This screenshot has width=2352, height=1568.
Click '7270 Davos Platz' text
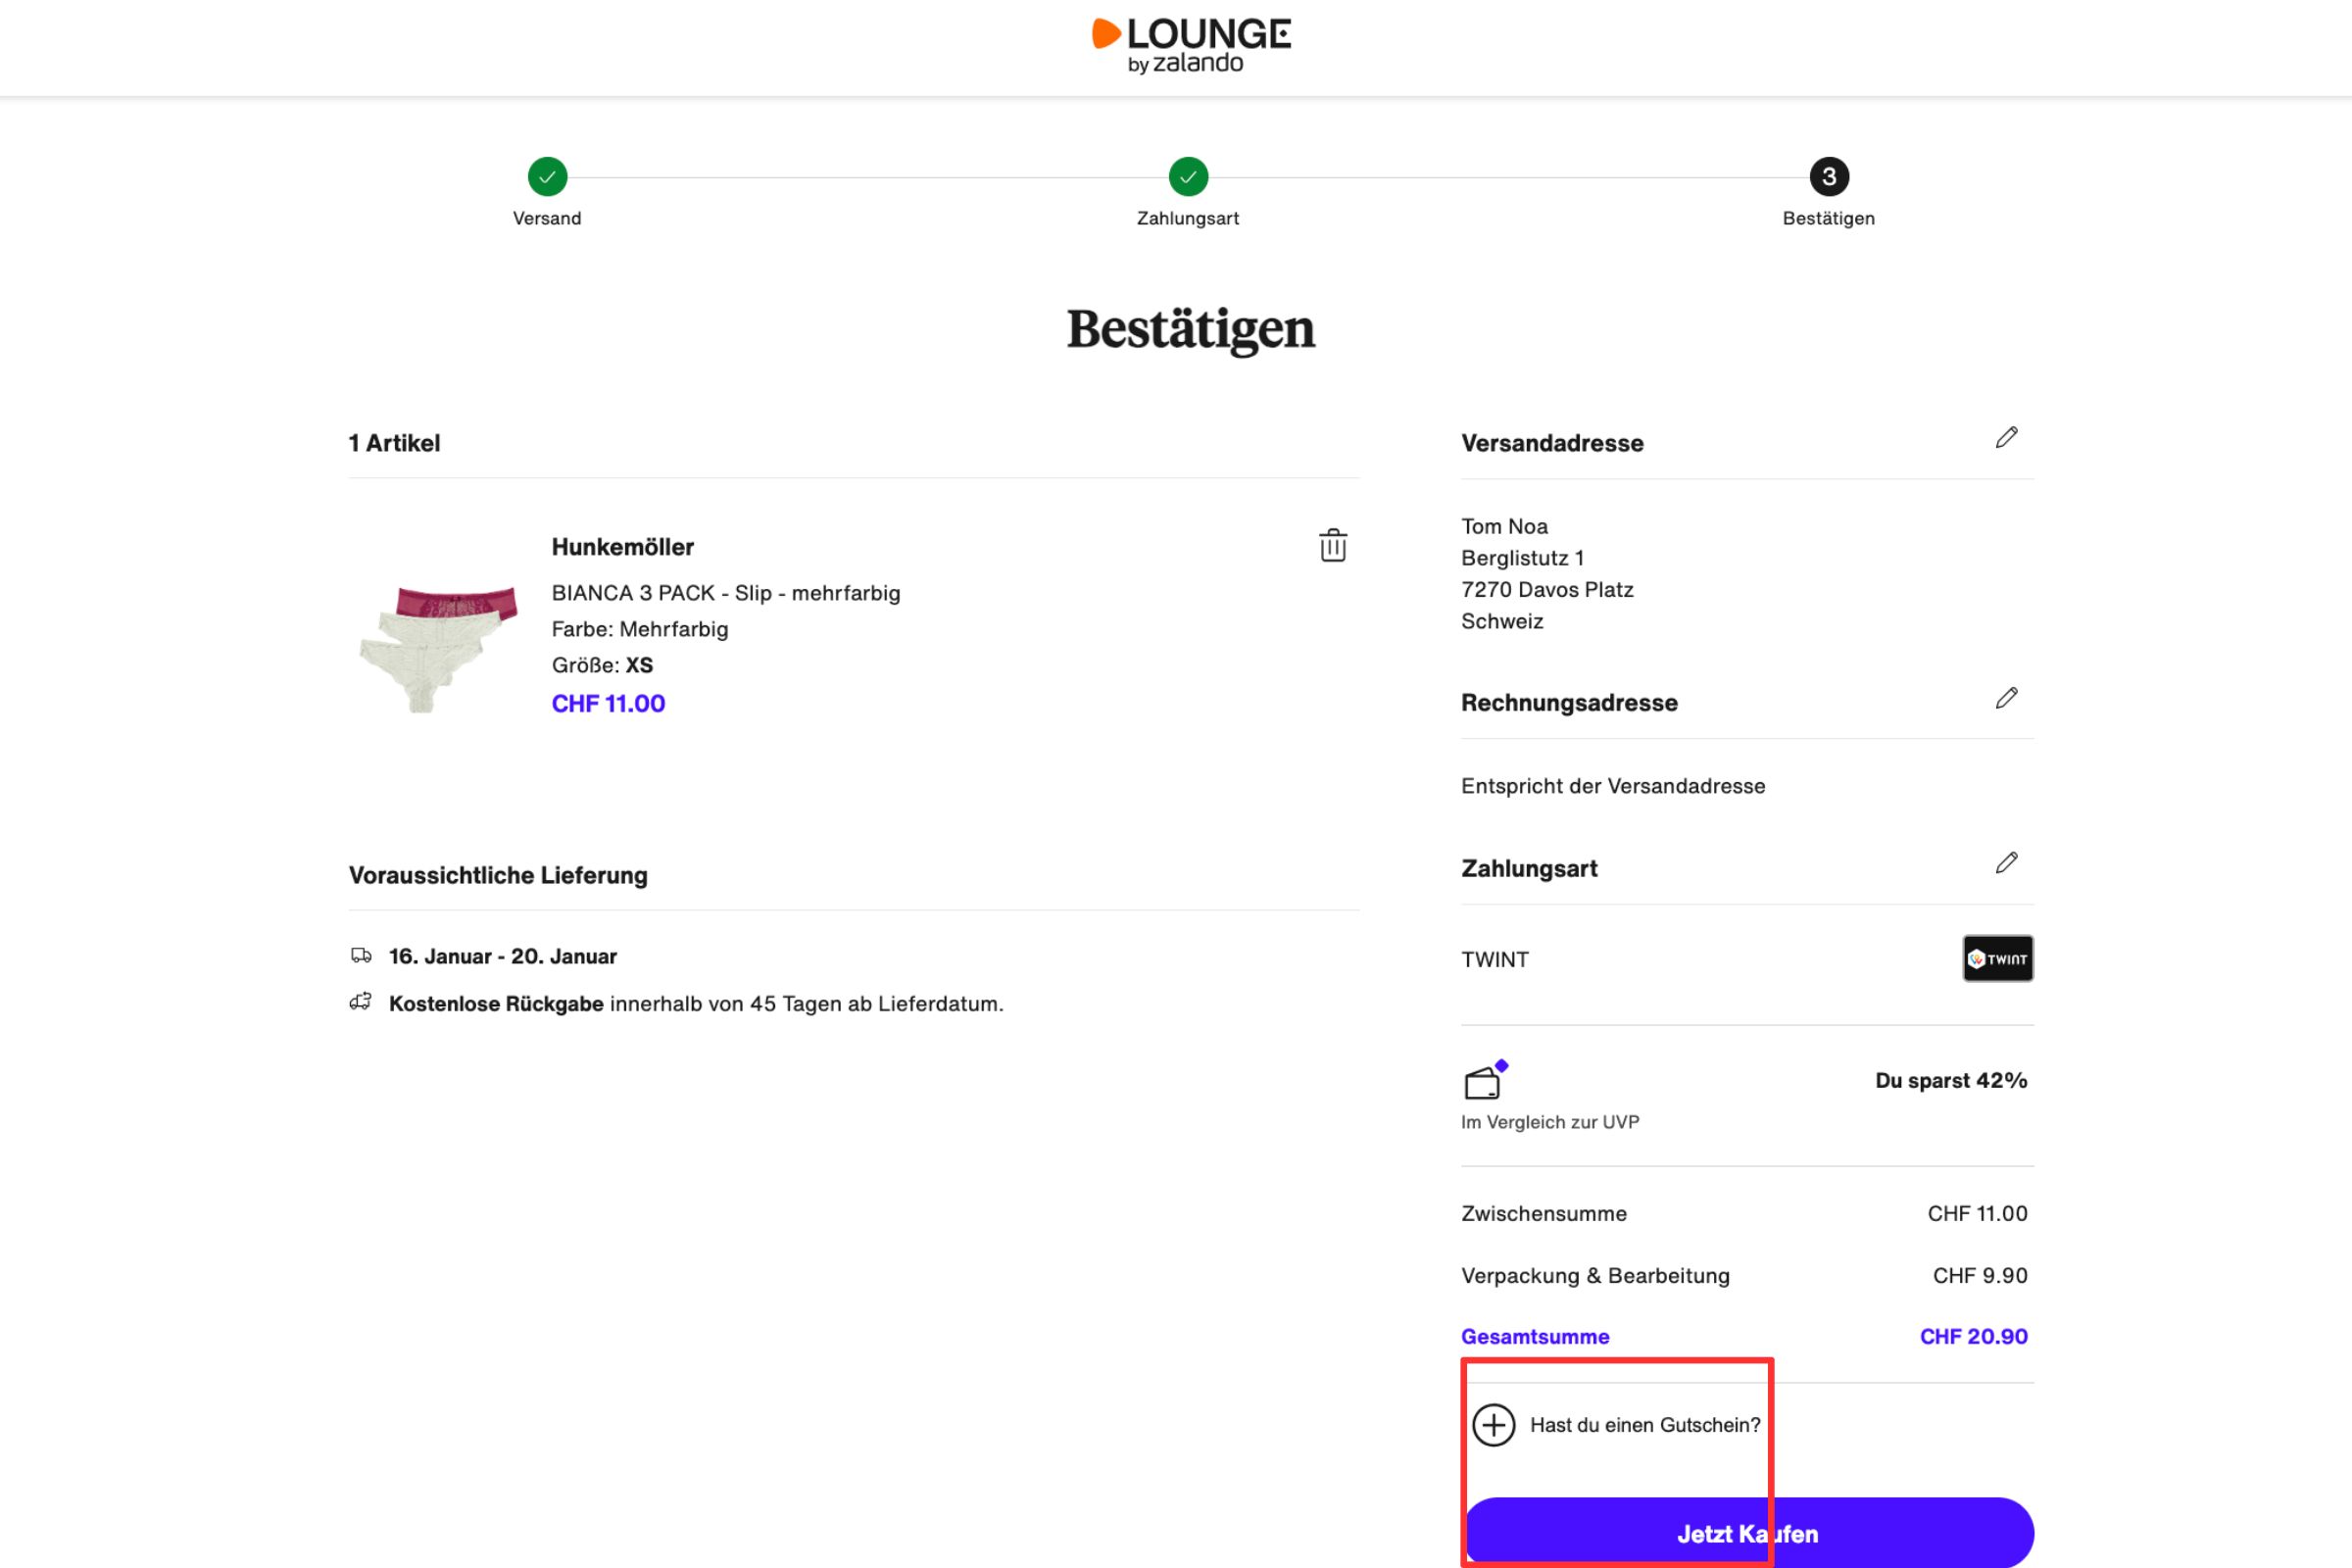(1547, 590)
